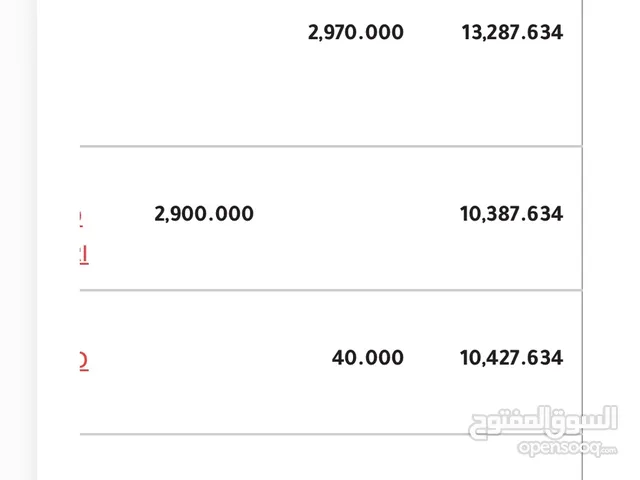
Task: Select the 2,970.000 amount
Action: coord(356,33)
